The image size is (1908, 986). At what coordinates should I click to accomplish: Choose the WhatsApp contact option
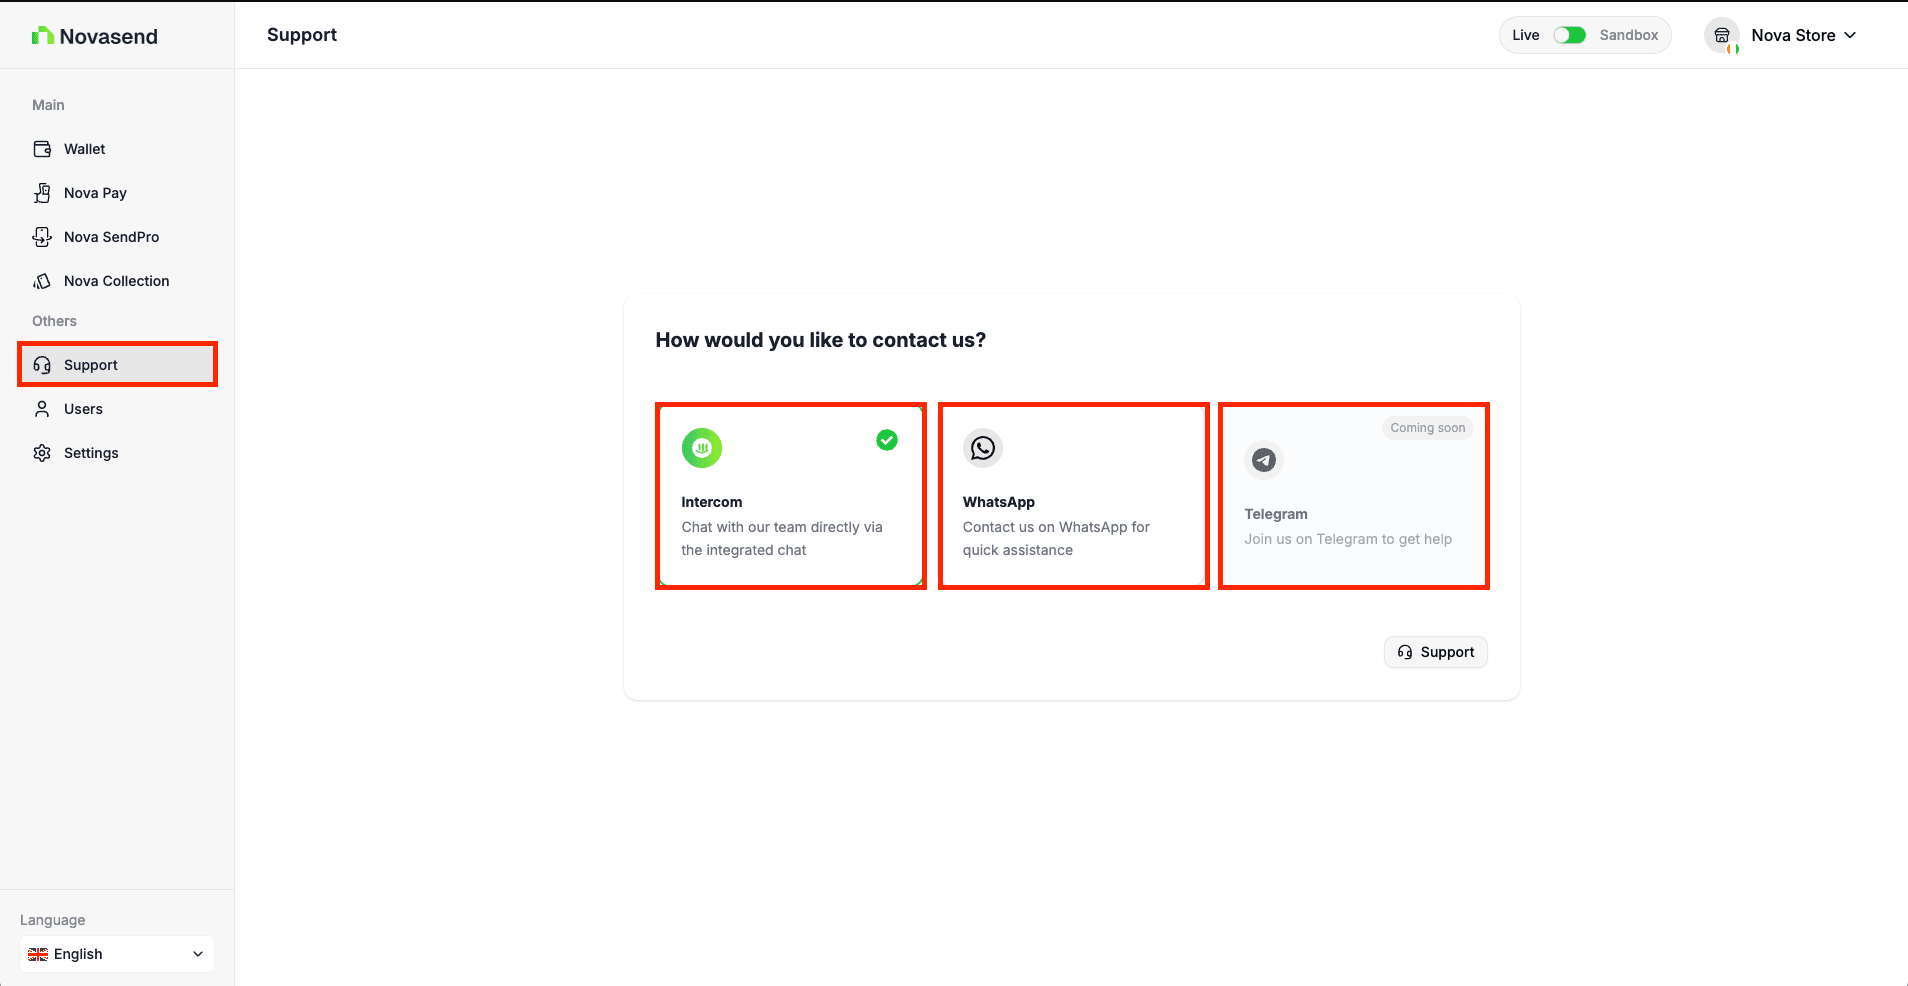click(x=1074, y=496)
